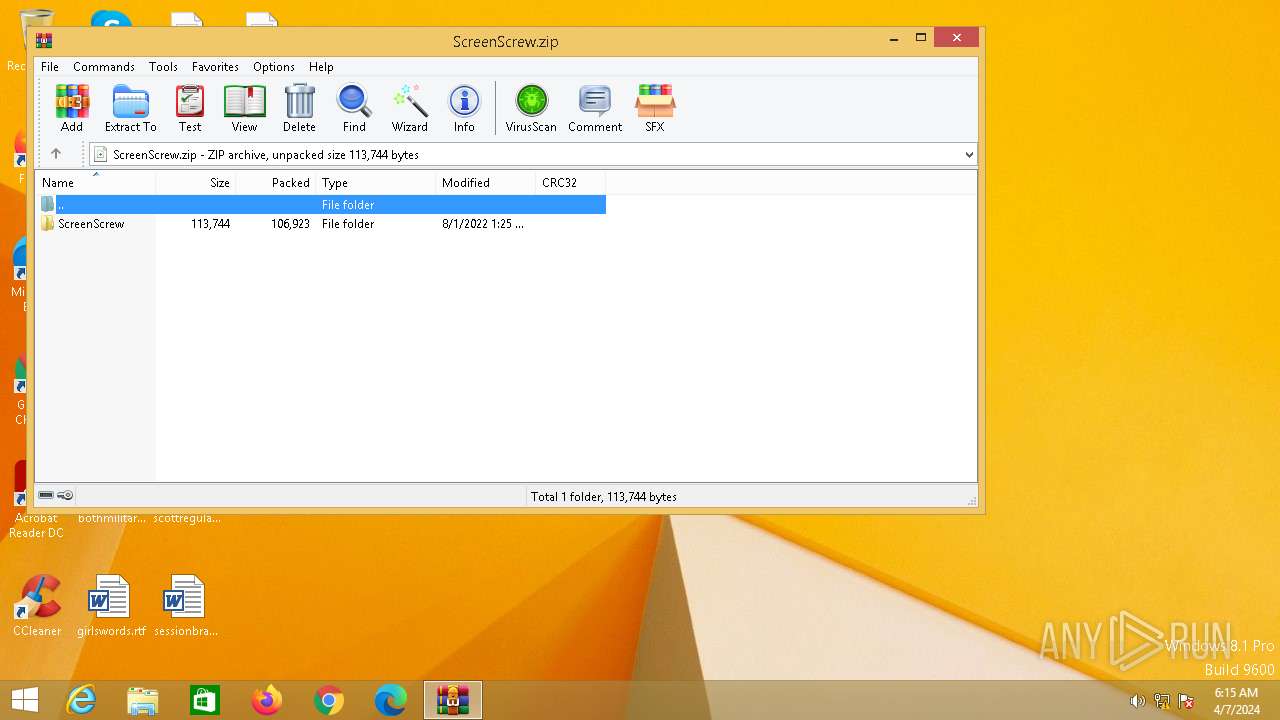The image size is (1280, 720).
Task: Sort by Size column header
Action: click(196, 183)
